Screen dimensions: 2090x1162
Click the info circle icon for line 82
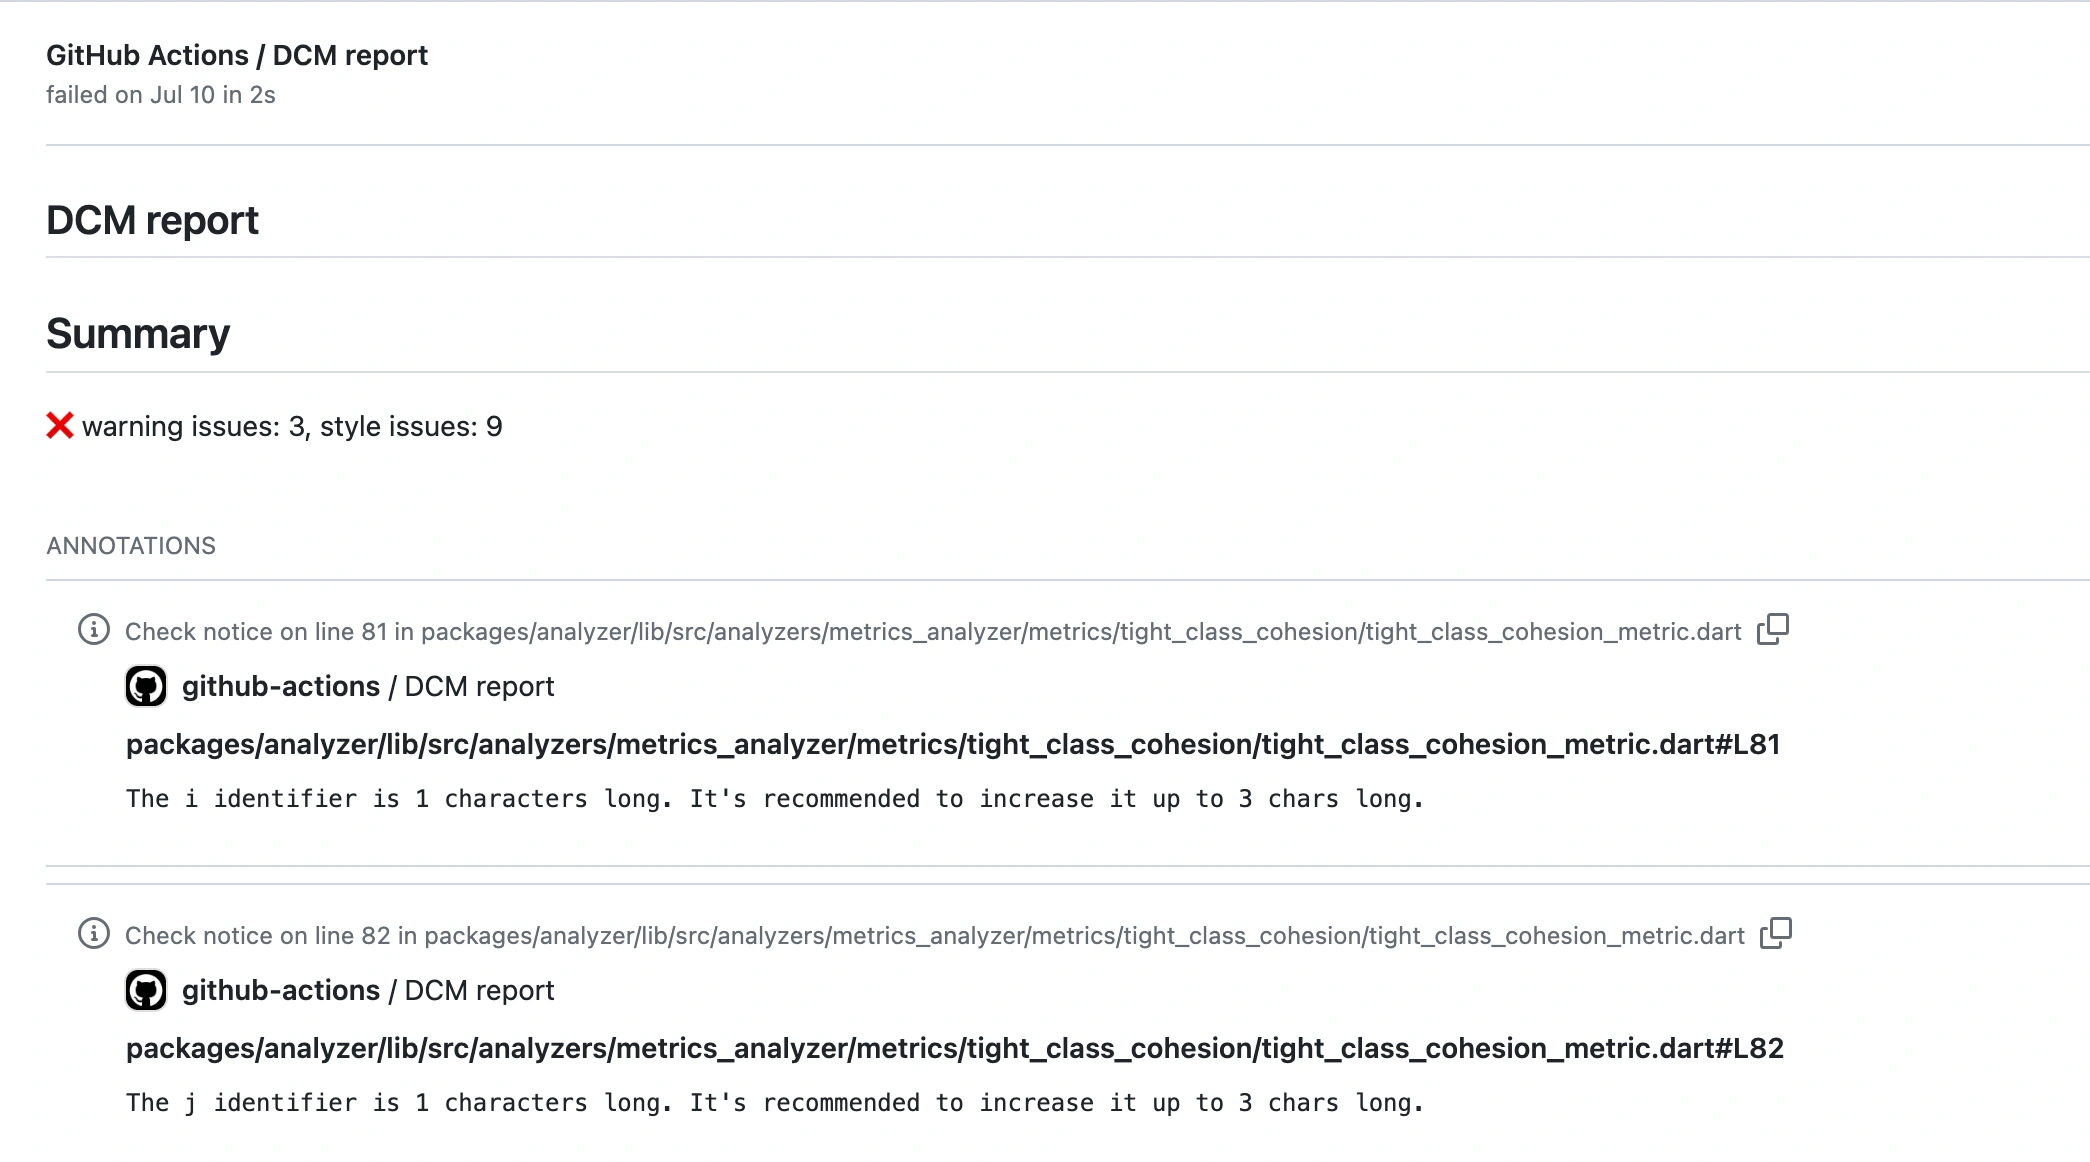pyautogui.click(x=92, y=934)
